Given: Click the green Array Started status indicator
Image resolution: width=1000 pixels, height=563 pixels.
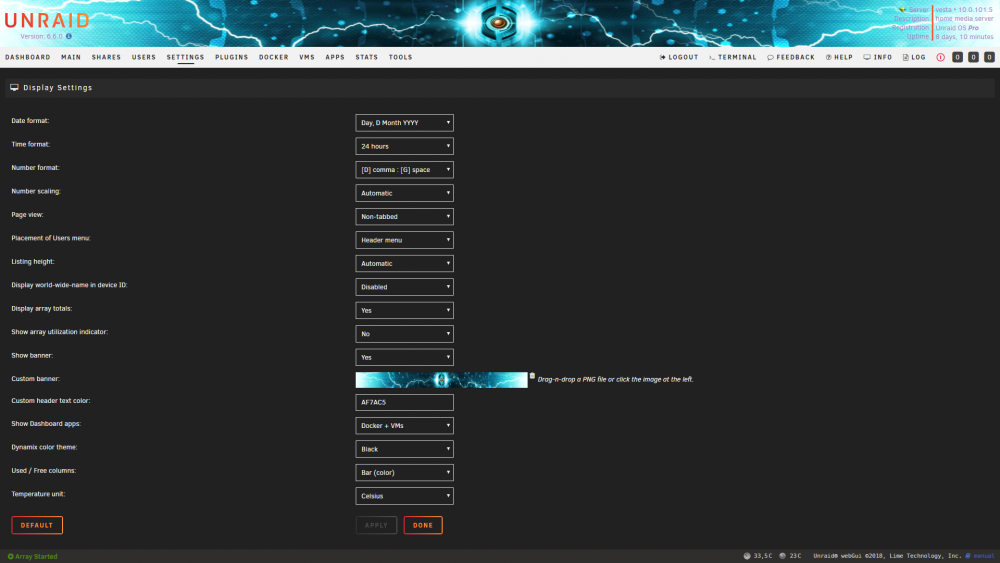Looking at the screenshot, I should click(33, 557).
